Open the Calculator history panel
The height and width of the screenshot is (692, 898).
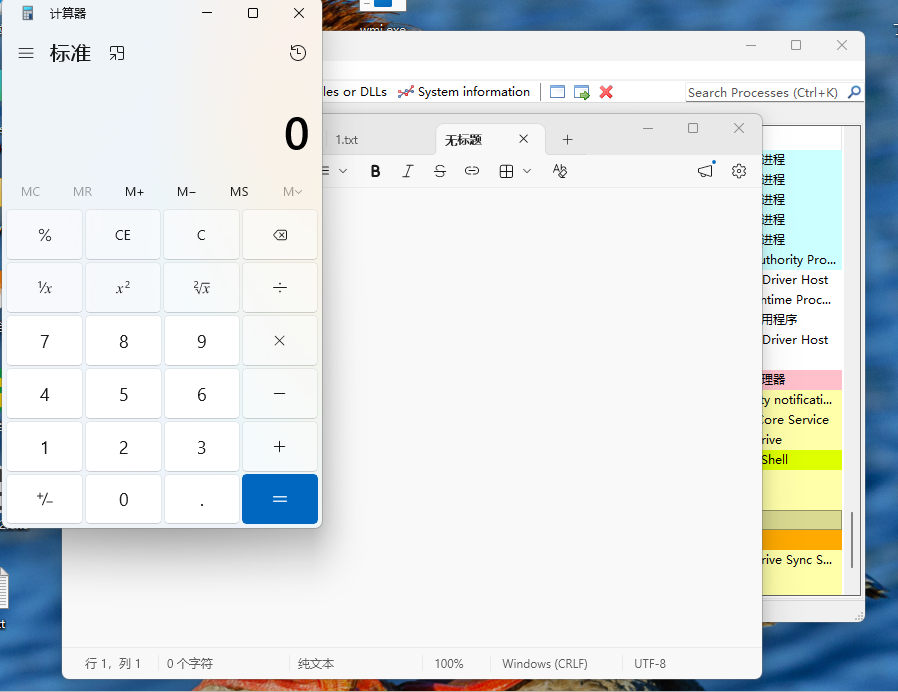298,53
